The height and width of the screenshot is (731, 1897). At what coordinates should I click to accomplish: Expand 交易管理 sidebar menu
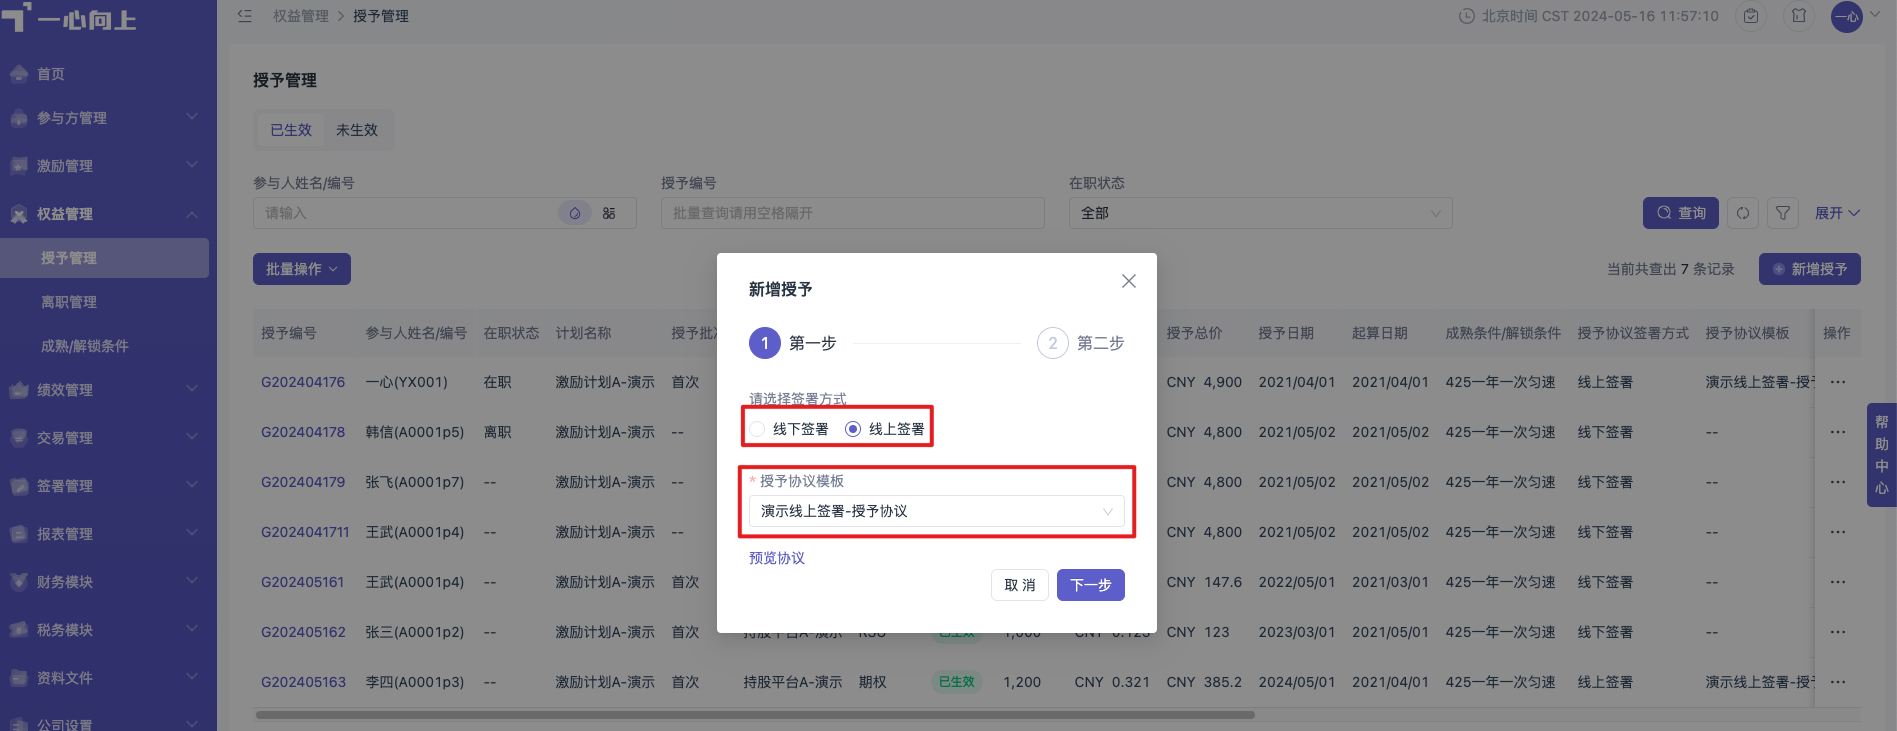point(108,438)
